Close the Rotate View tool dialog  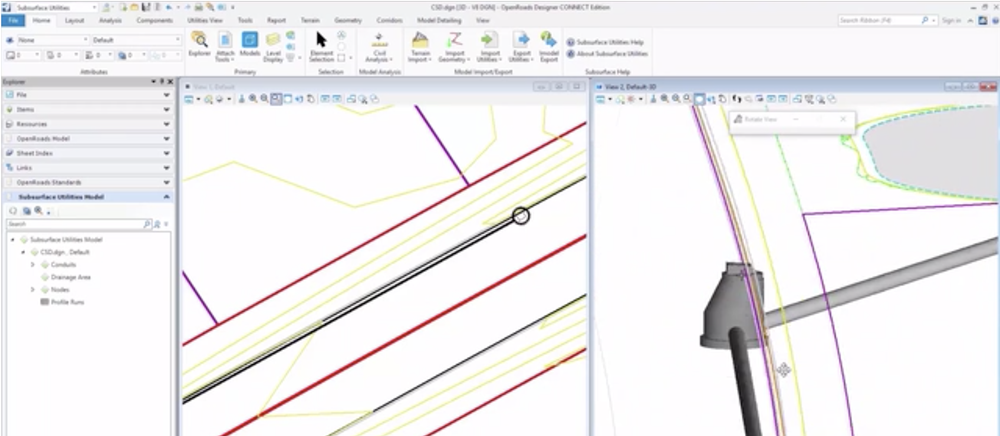(x=843, y=119)
